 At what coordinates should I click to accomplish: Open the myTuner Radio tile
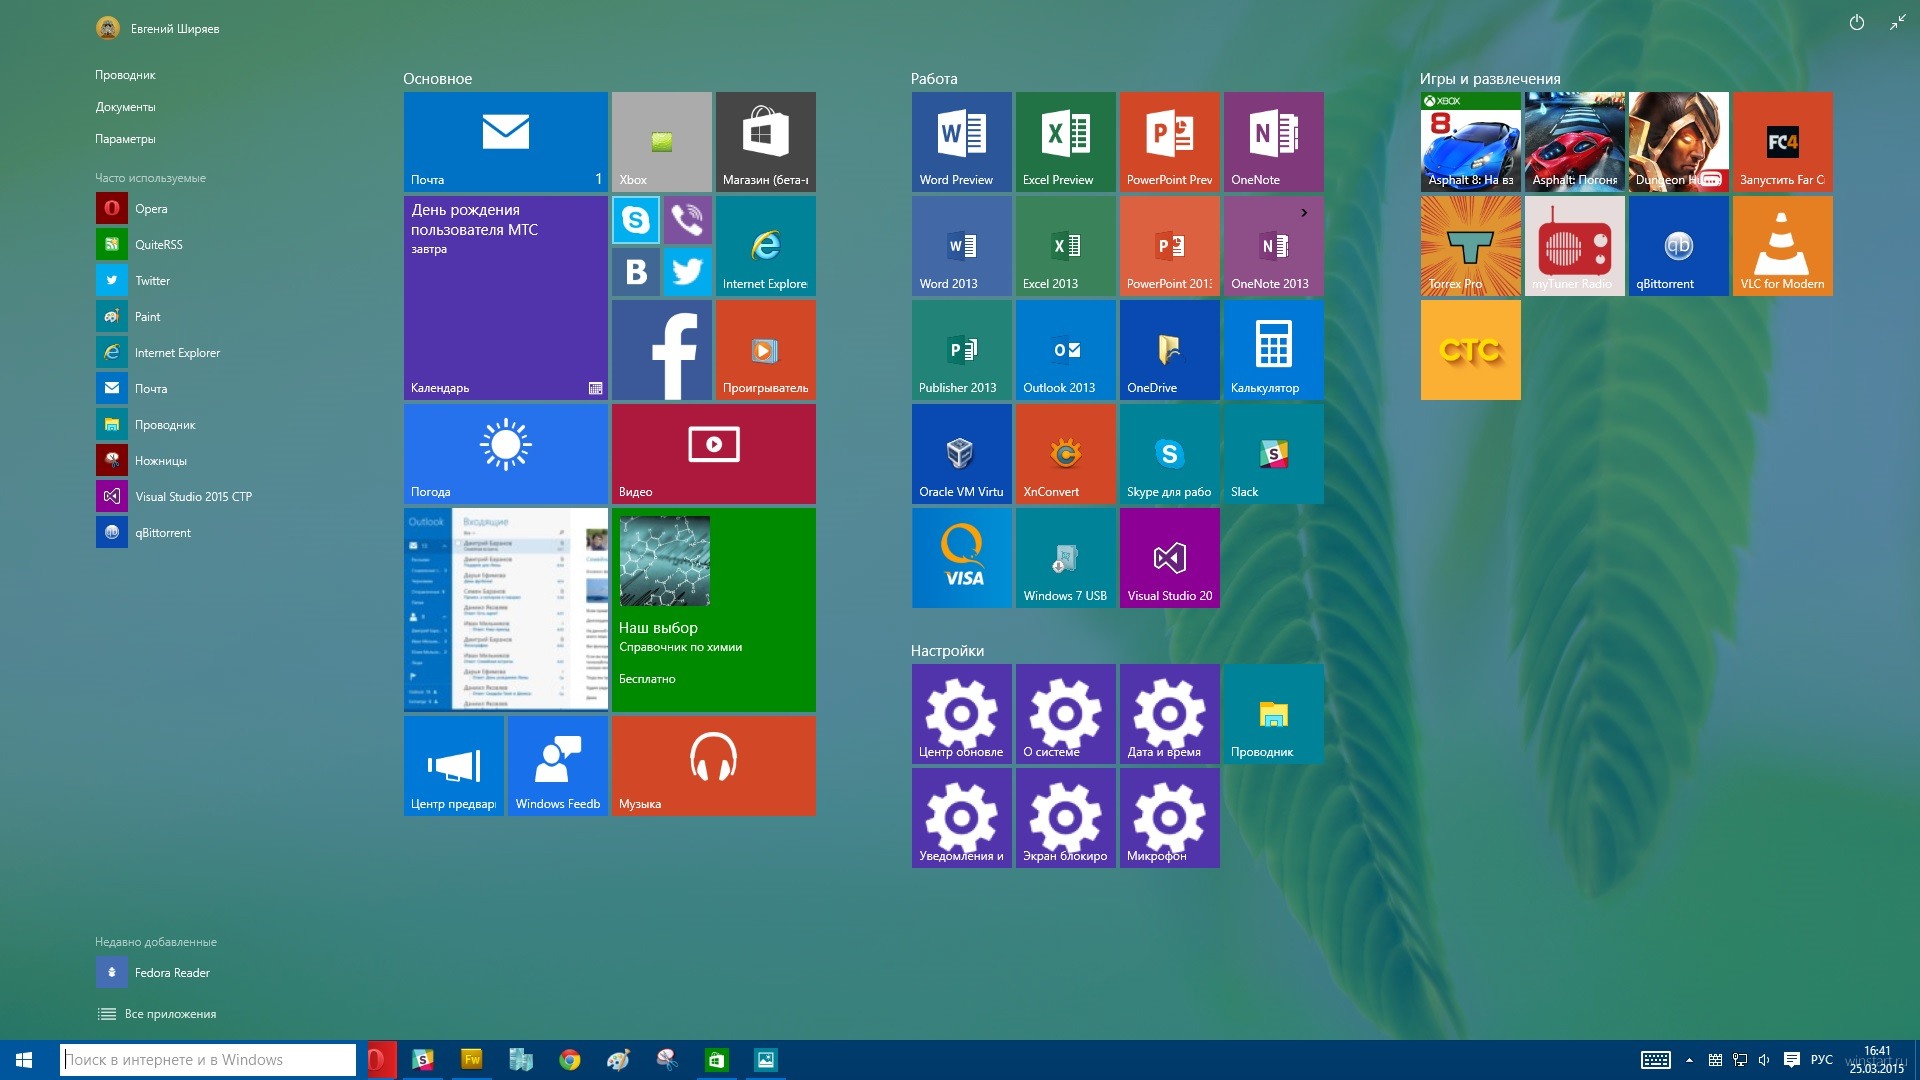point(1574,245)
